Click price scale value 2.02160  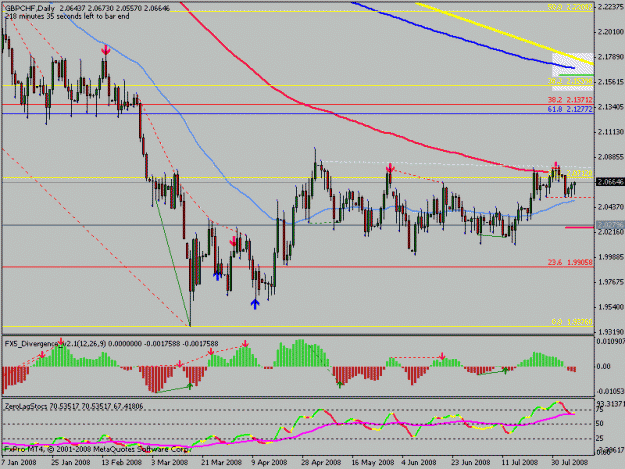point(611,232)
